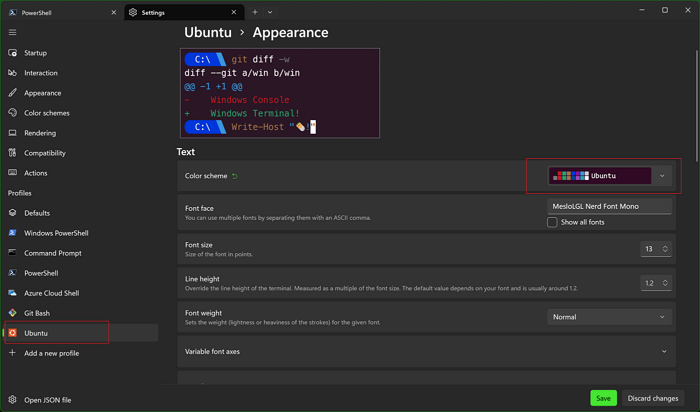
Task: Click the Line height value field
Action: click(650, 283)
